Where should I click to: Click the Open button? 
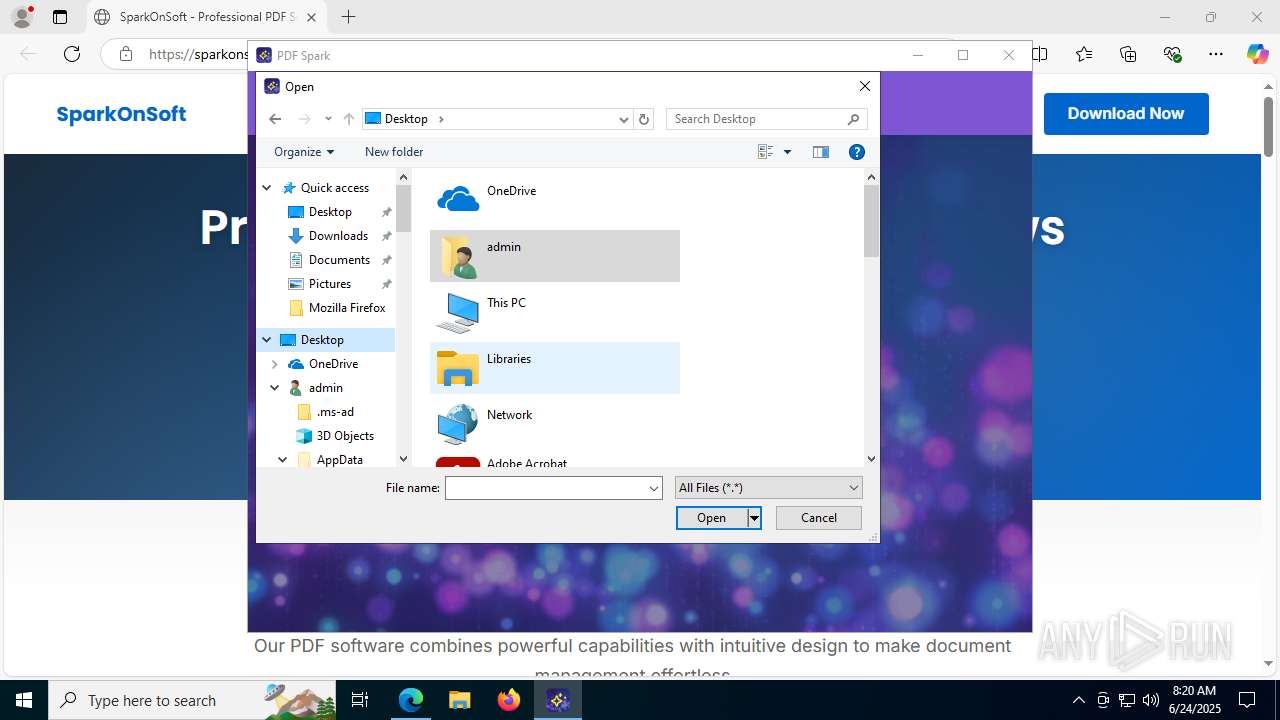712,518
